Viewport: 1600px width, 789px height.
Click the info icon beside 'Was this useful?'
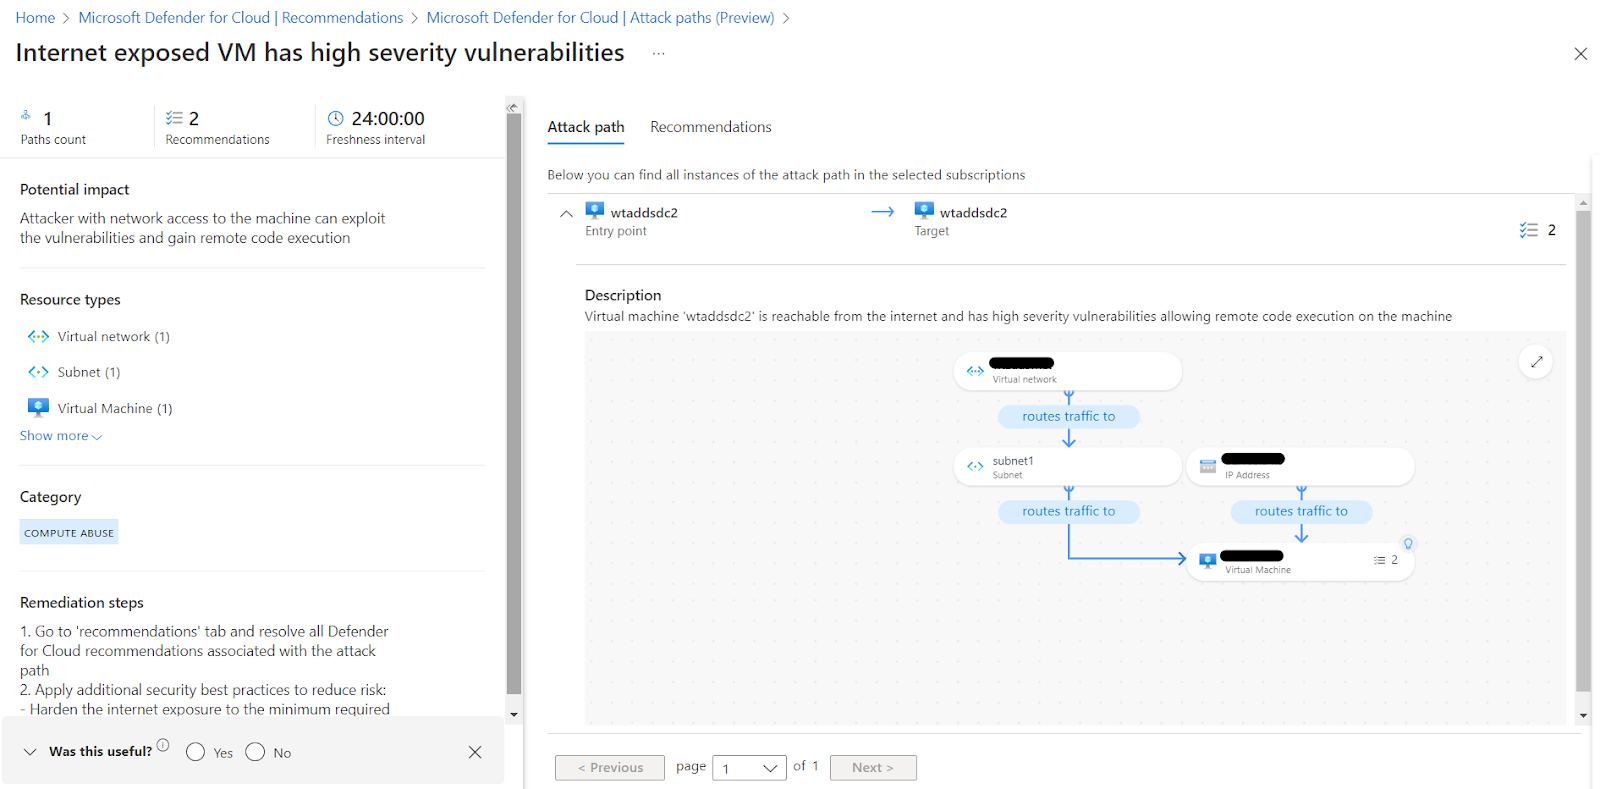(x=163, y=745)
